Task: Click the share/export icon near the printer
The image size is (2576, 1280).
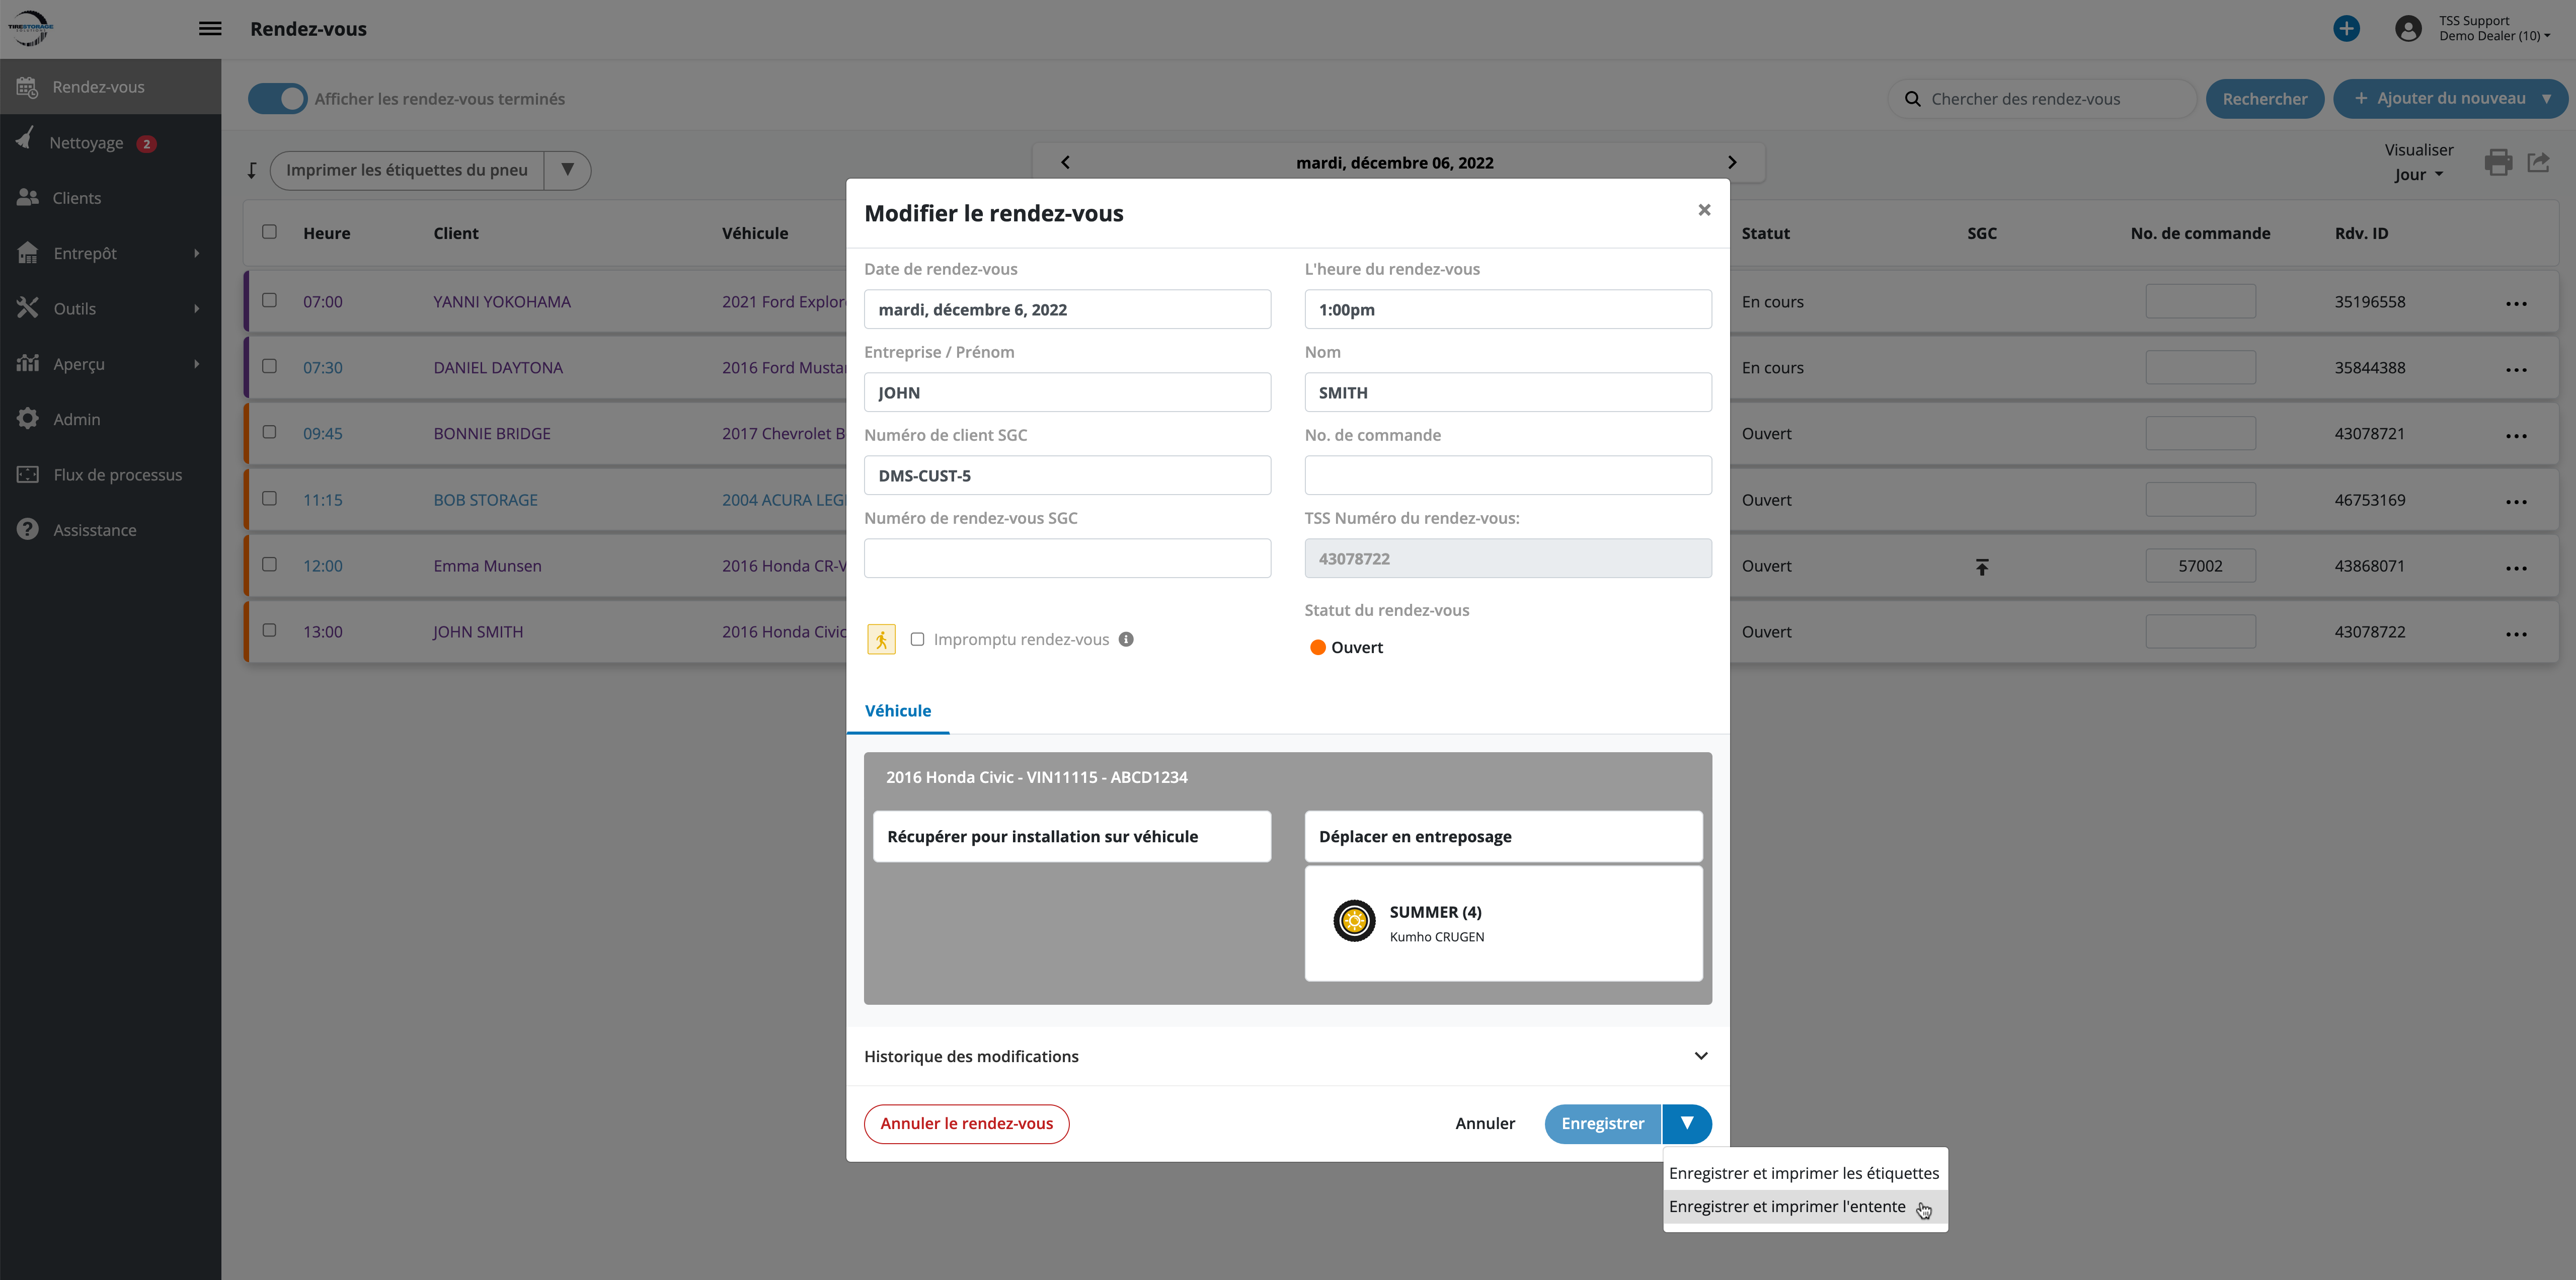Action: point(2539,162)
